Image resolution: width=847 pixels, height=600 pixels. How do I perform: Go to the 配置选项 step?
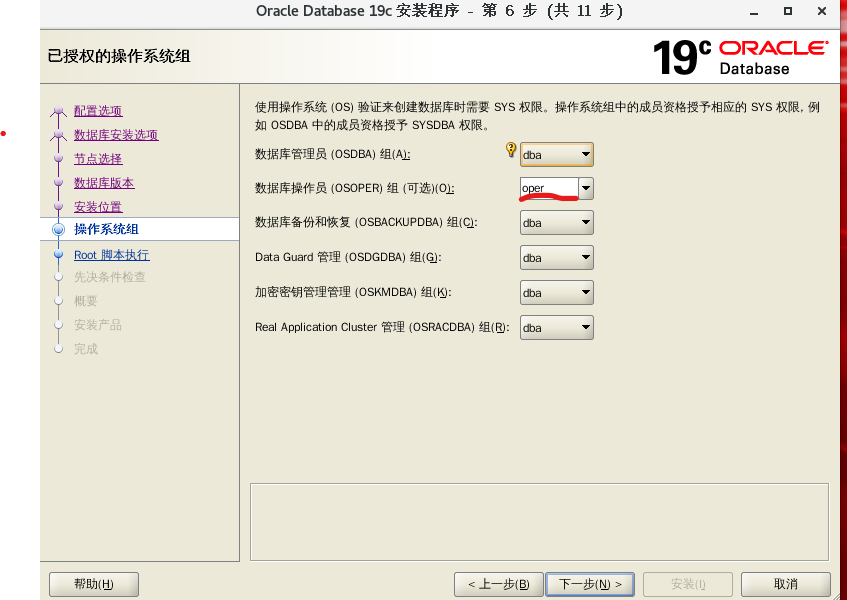98,111
